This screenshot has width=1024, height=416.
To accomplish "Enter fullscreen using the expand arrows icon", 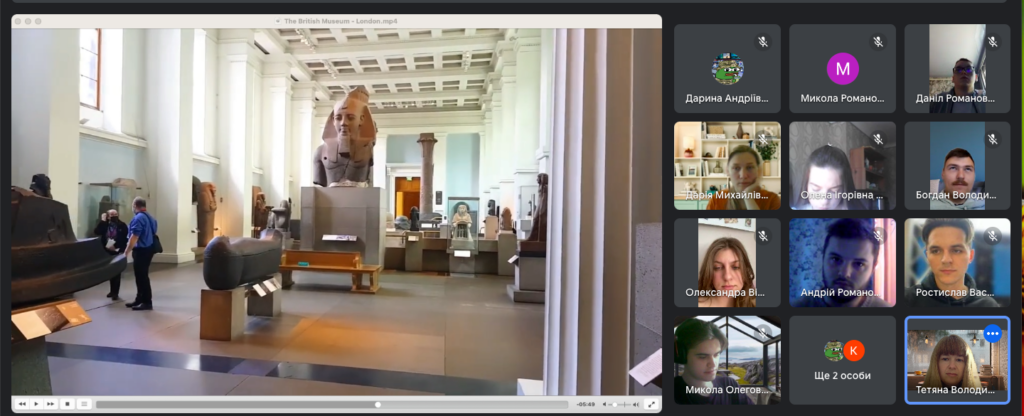I will pos(652,404).
